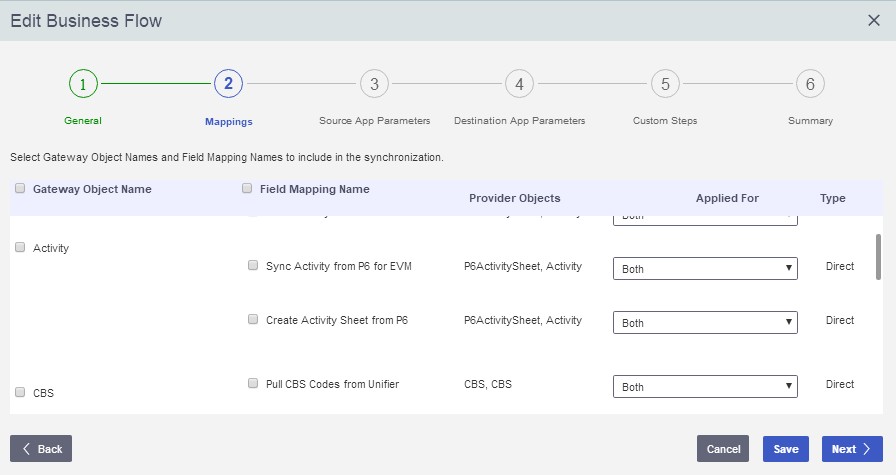Screen dimensions: 896x475
Task: Click the Cancel button
Action: pos(723,449)
